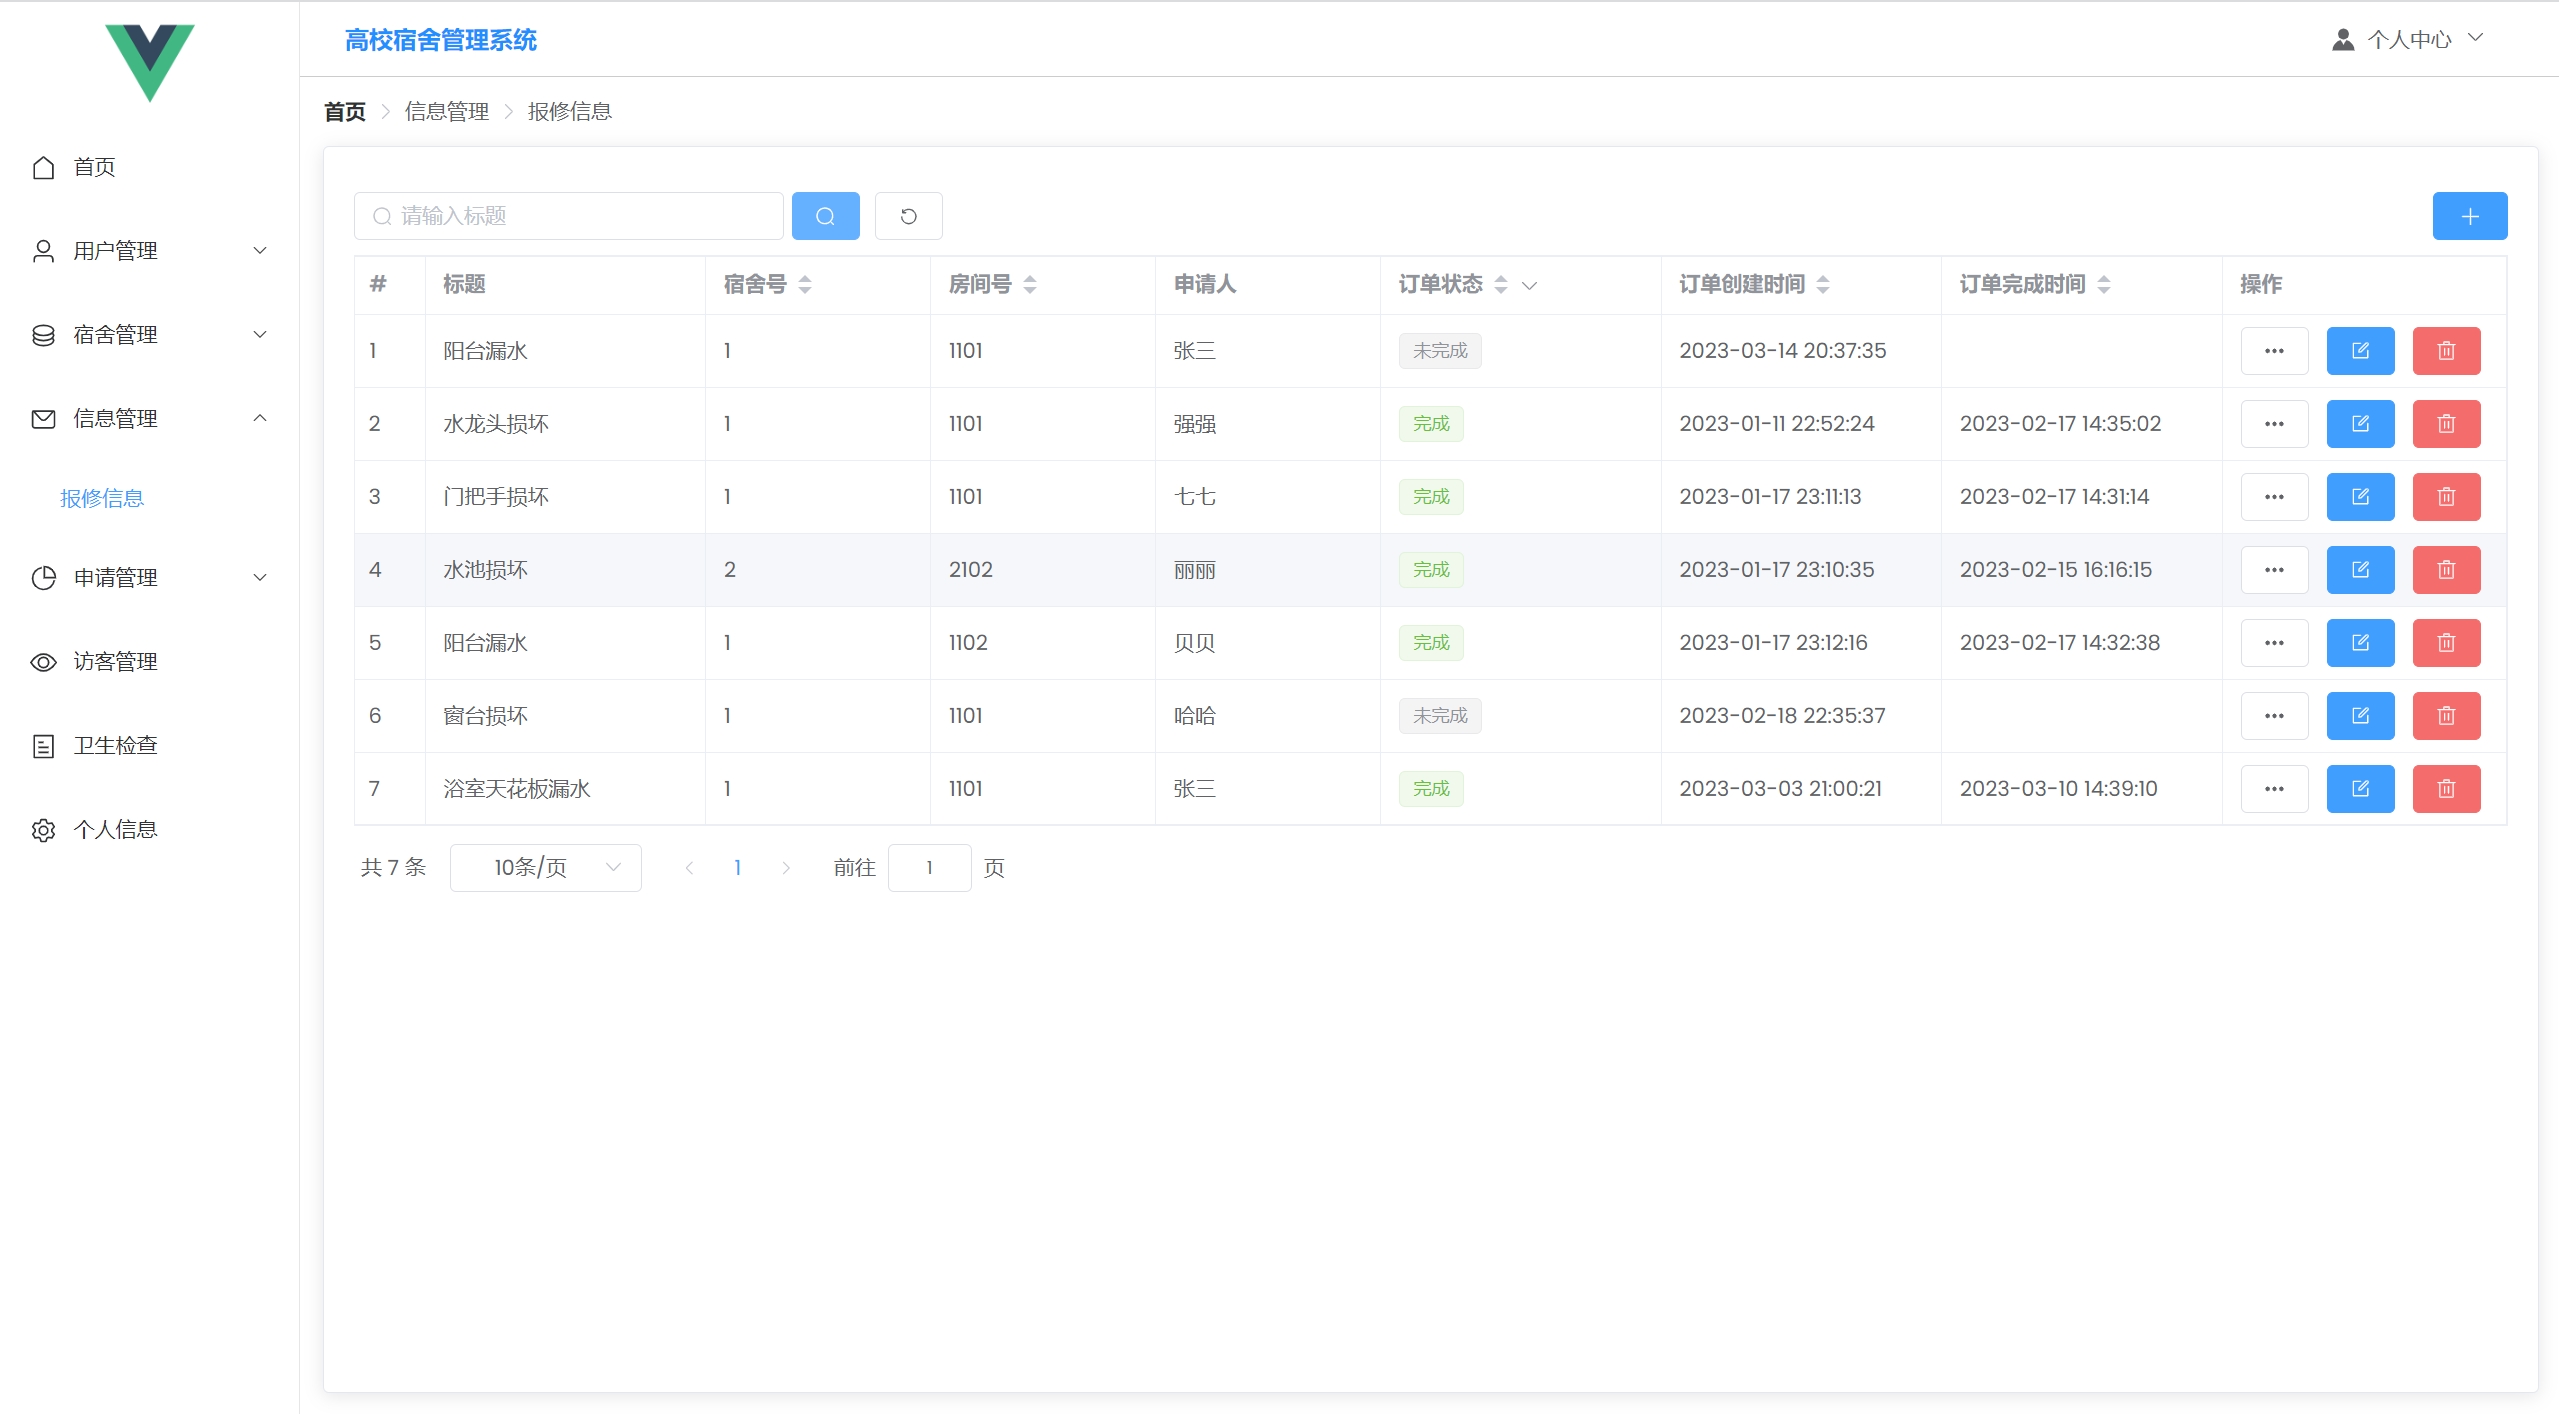2559x1414 pixels.
Task: Click the blue plus add button
Action: pyautogui.click(x=2469, y=216)
